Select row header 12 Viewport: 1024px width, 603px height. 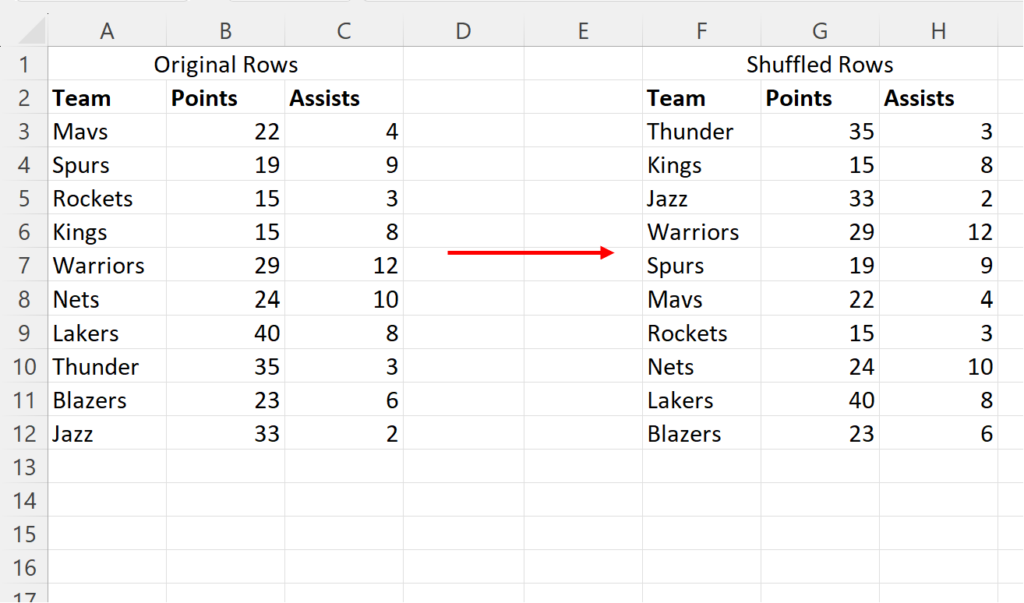click(24, 433)
